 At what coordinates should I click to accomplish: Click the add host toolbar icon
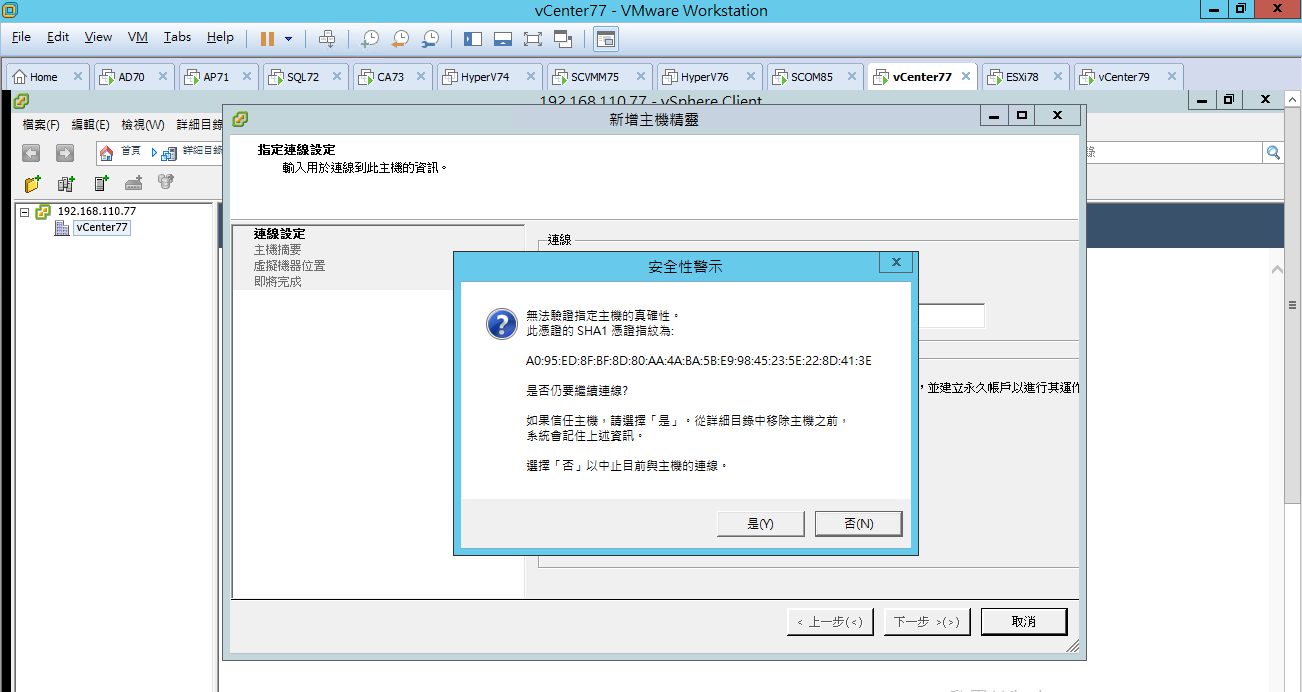(x=101, y=183)
